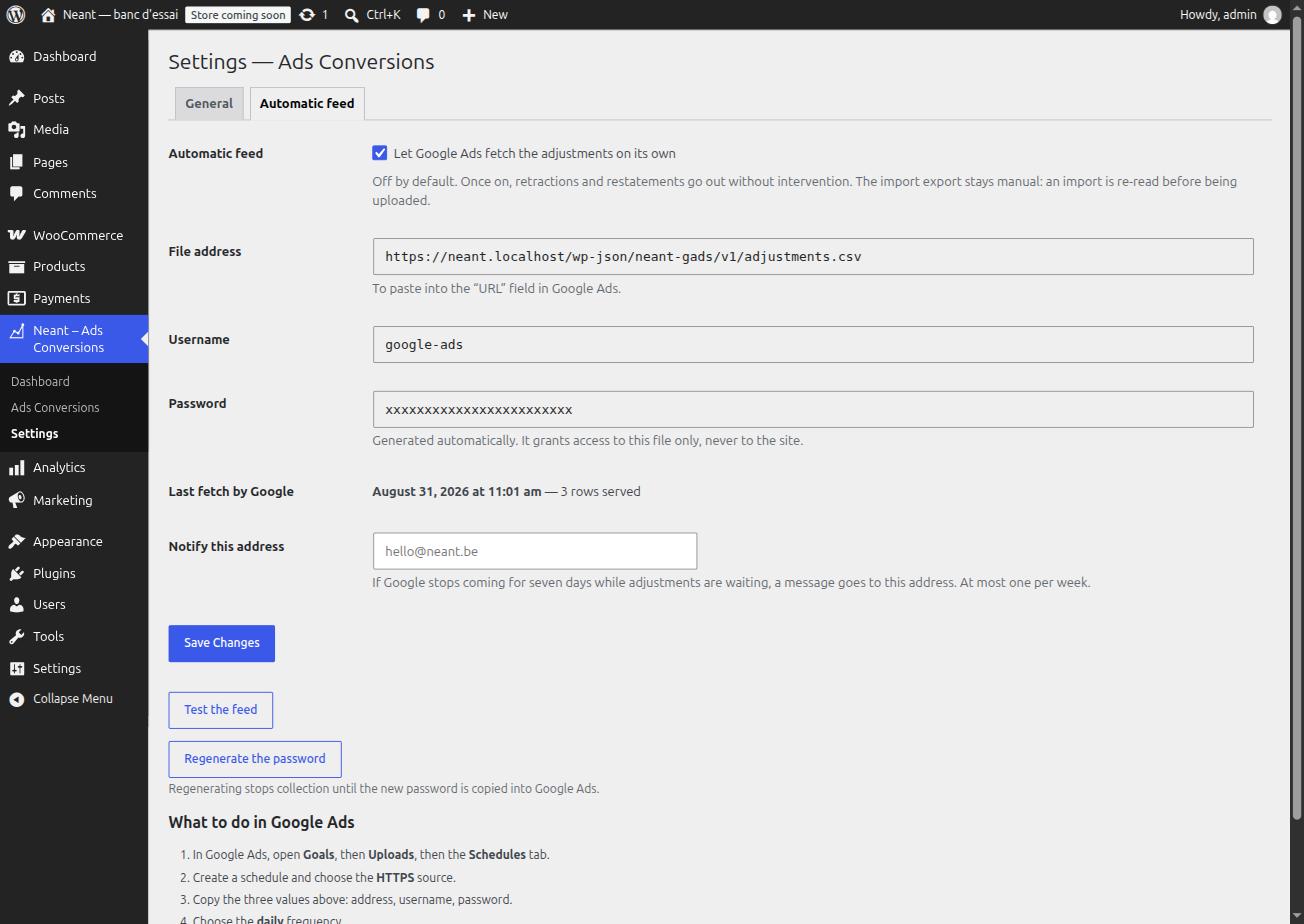The image size is (1304, 924).
Task: Click the Neant Ads Conversions chart icon
Action: point(17,330)
